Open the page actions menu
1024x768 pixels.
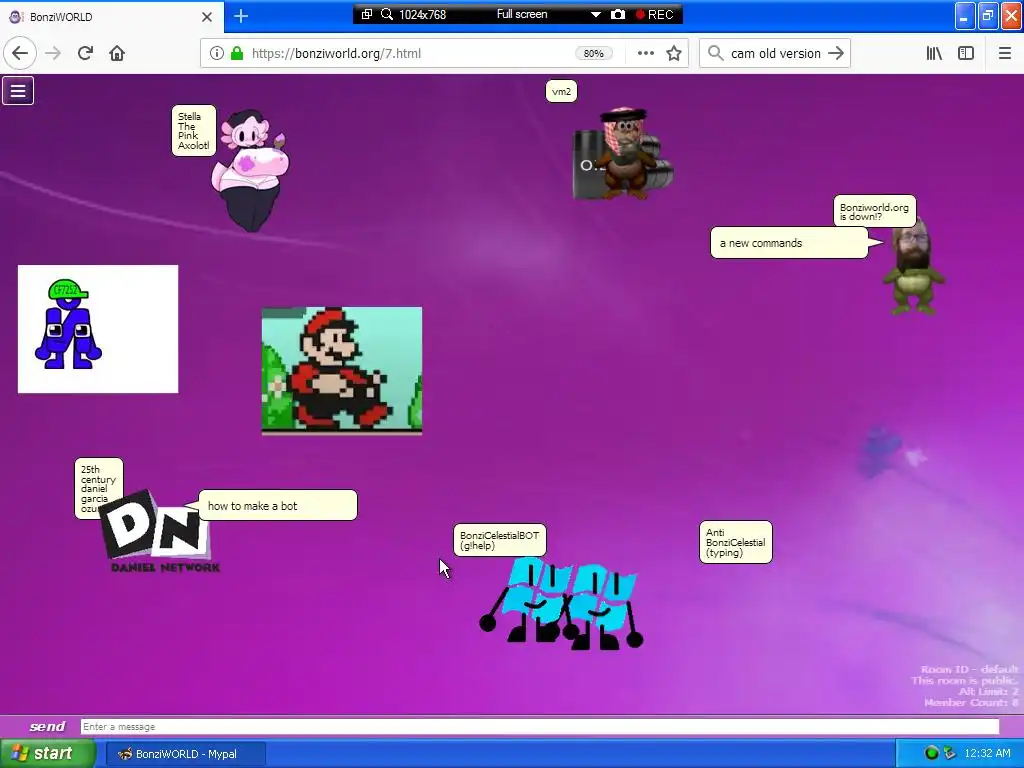click(x=645, y=54)
